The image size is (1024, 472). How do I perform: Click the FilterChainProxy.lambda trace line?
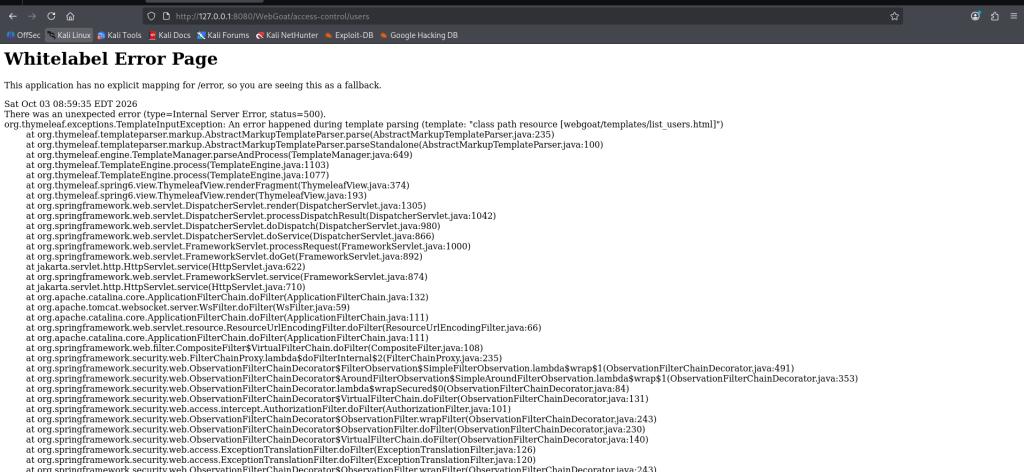[x=264, y=358]
